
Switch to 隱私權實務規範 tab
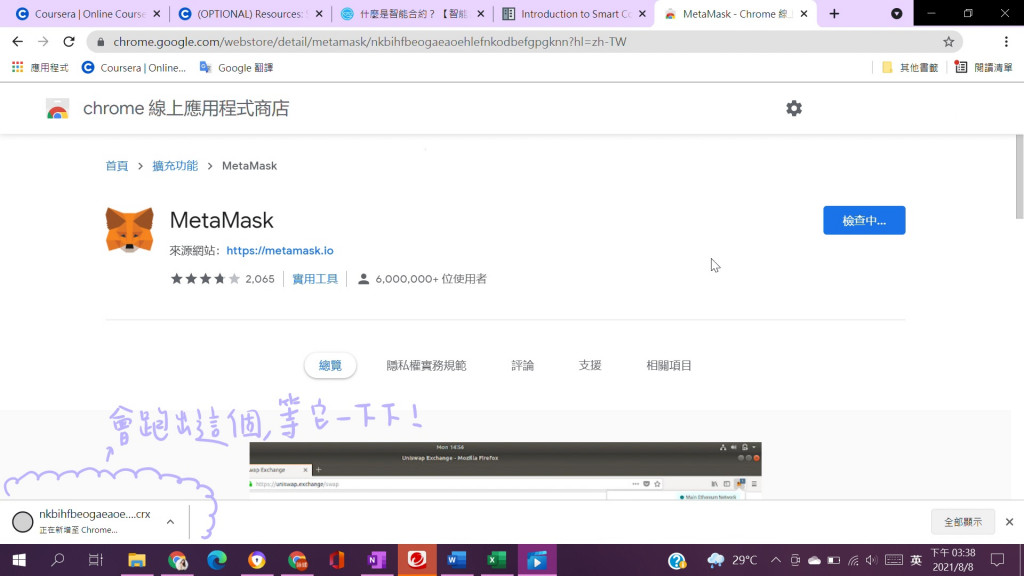426,366
